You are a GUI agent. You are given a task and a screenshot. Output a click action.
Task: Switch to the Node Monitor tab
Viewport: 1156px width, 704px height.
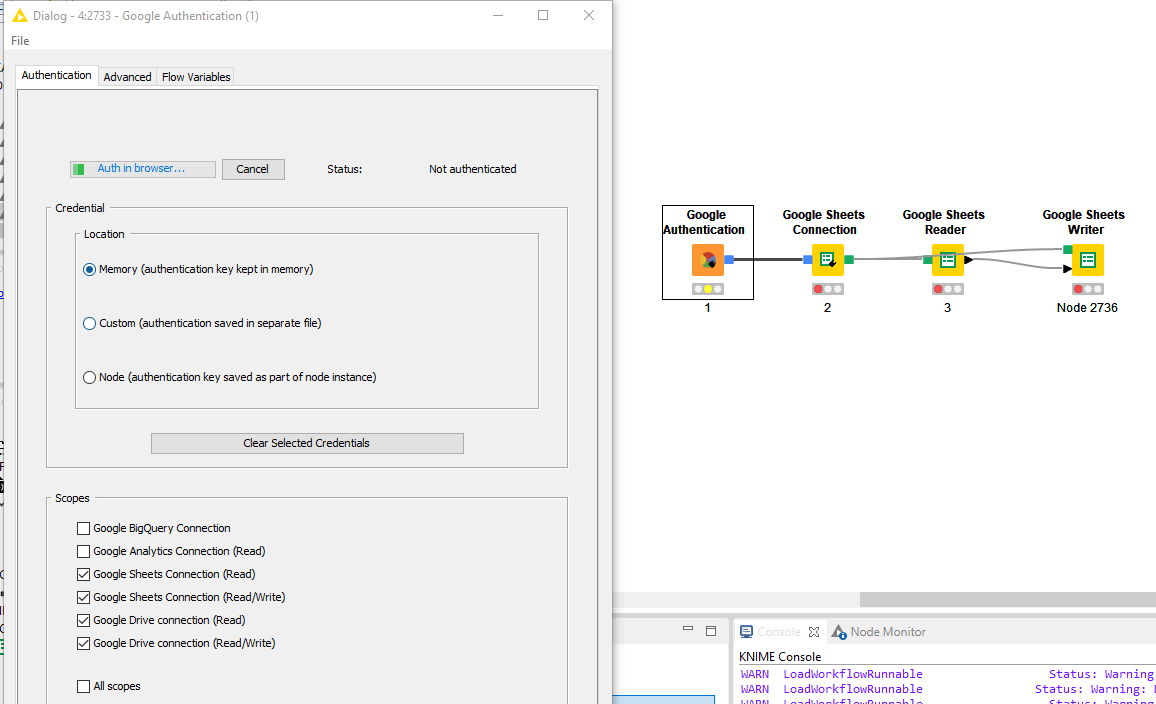point(879,632)
